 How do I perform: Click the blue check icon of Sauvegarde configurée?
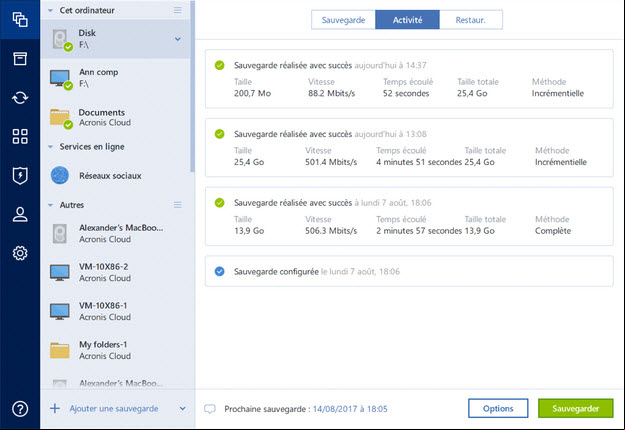pos(220,271)
